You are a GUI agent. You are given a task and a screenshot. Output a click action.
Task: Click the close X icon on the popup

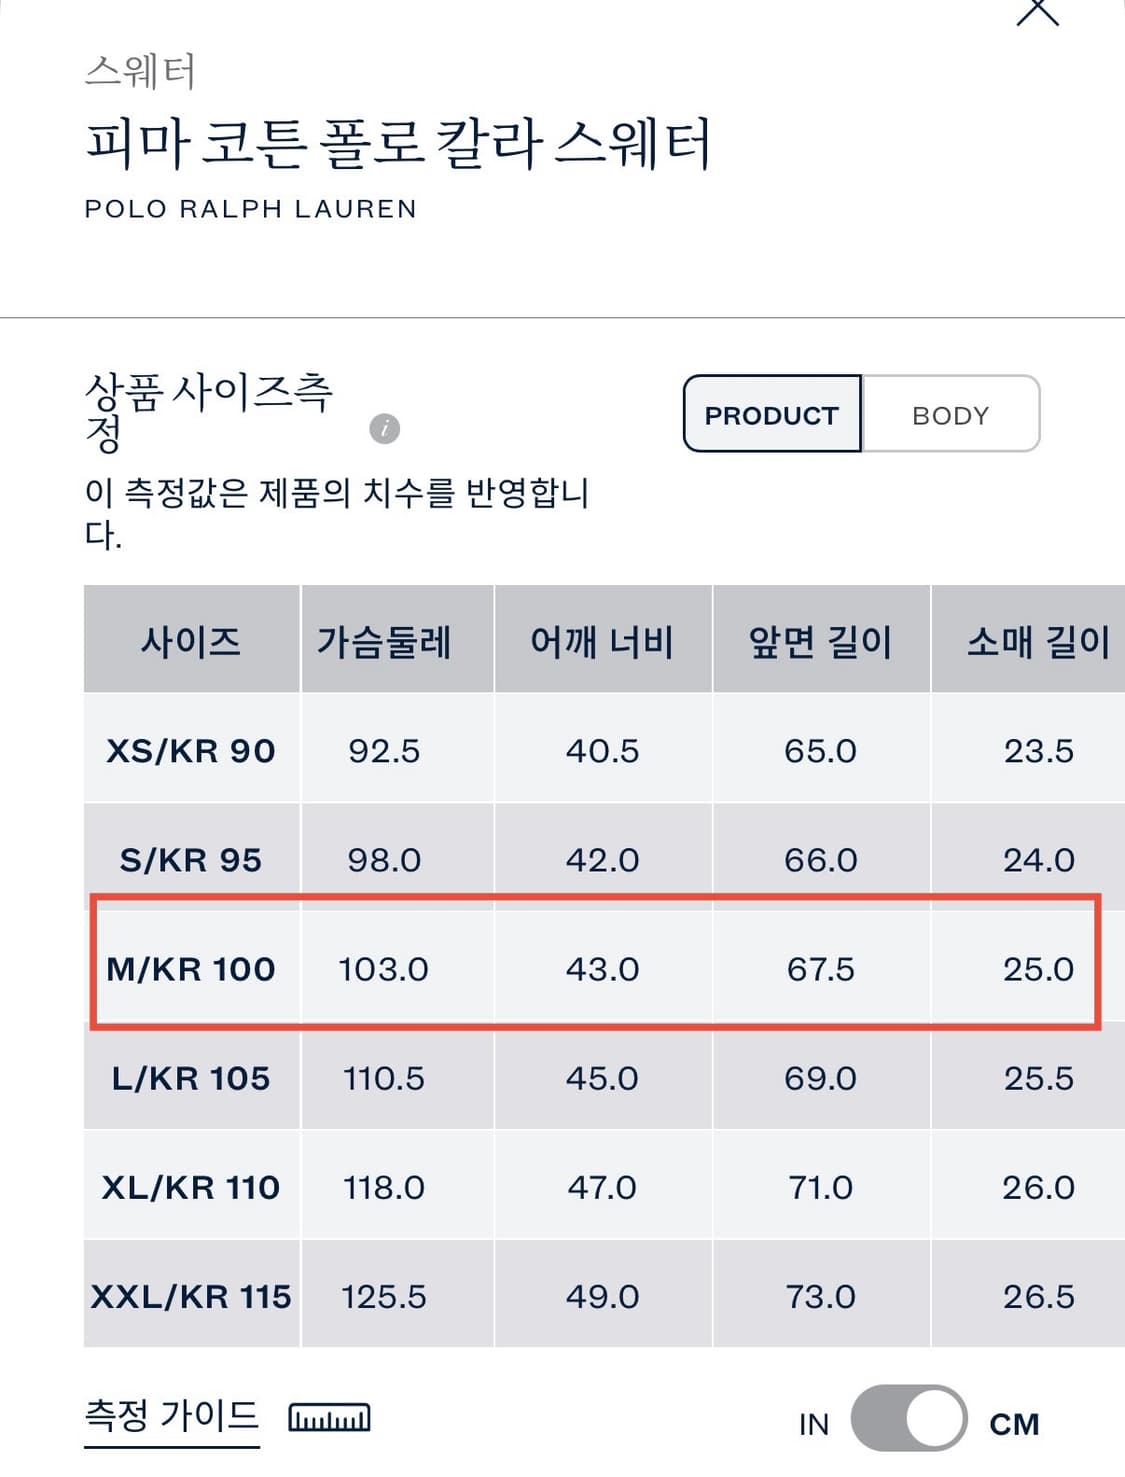[x=1038, y=10]
